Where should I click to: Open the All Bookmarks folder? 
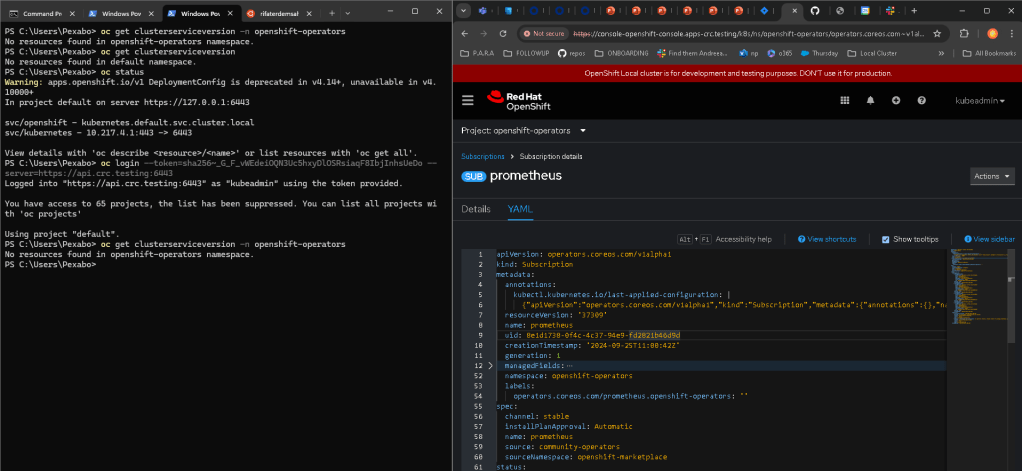[989, 53]
